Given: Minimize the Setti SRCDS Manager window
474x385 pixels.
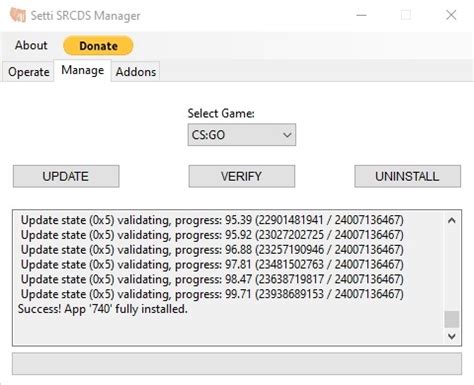Looking at the screenshot, I should (361, 15).
